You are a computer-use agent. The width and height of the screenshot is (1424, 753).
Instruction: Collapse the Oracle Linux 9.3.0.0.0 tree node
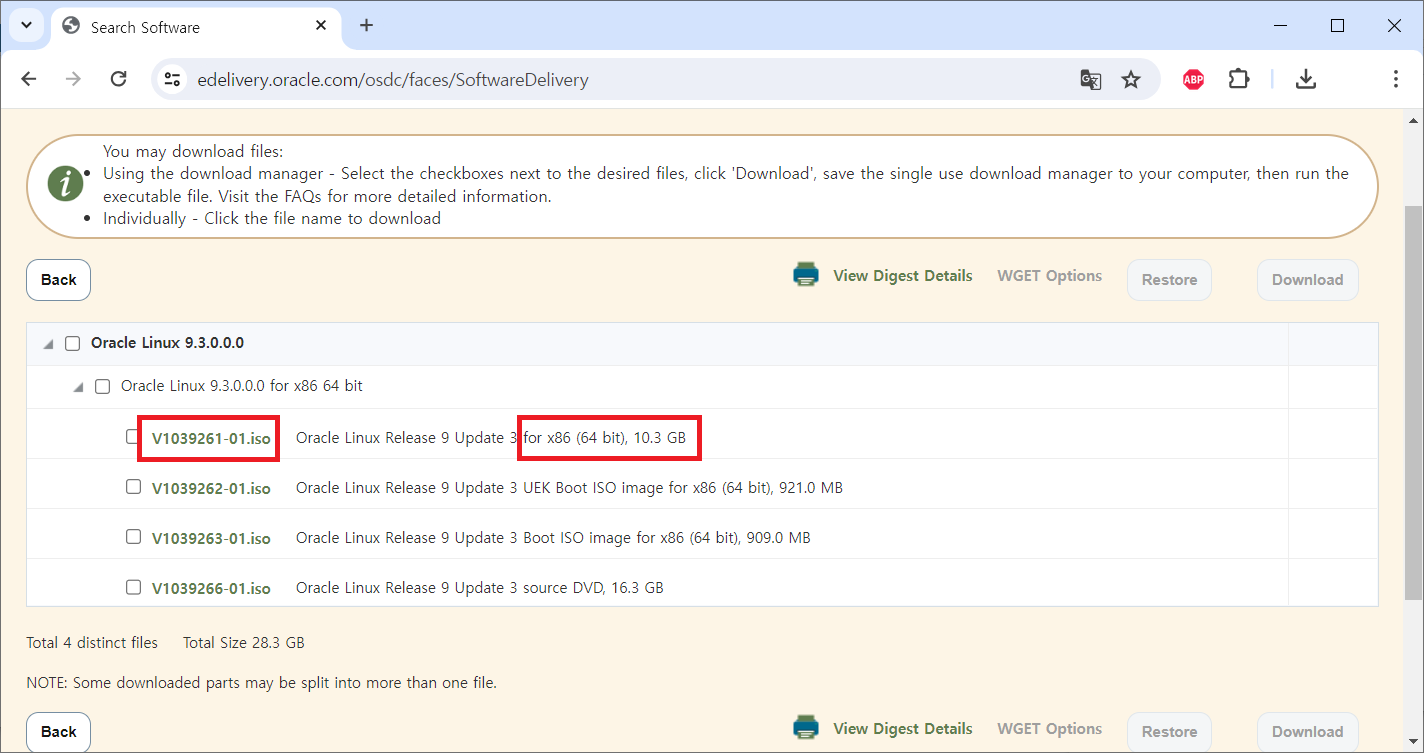(48, 344)
